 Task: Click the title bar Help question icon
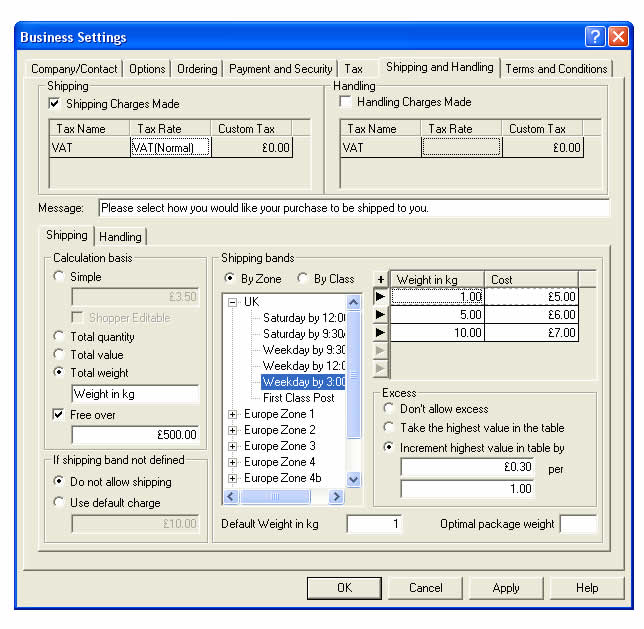[595, 37]
